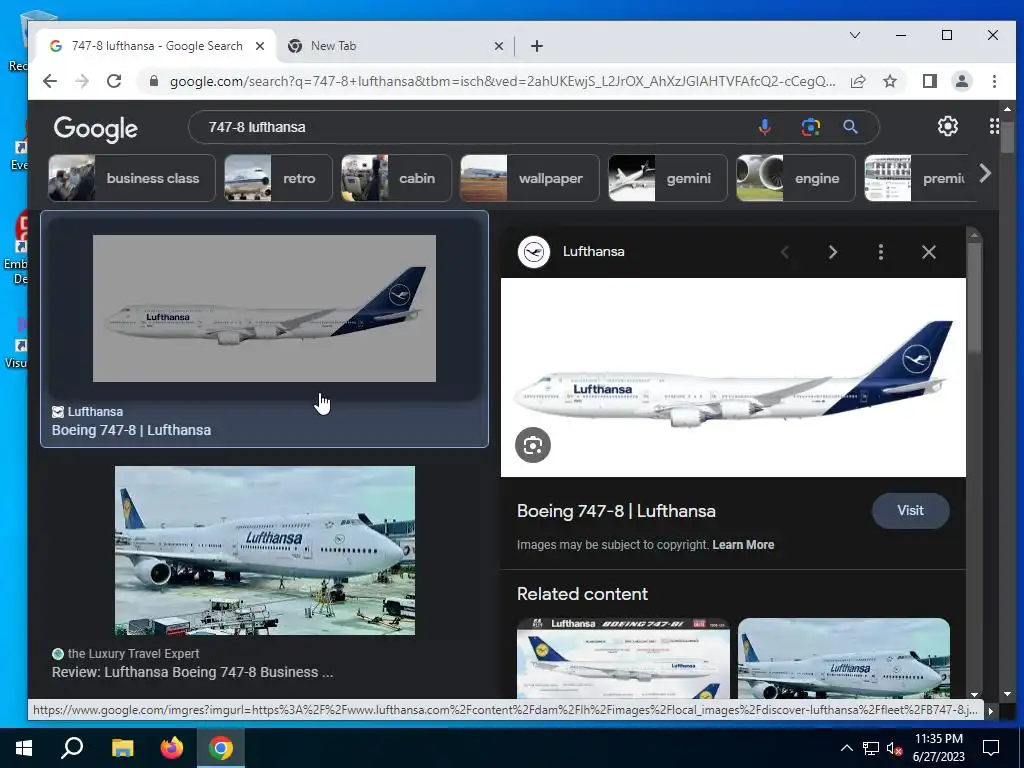This screenshot has width=1024, height=768.
Task: Open Boeing 747-8 | Lufthansa preview title
Action: pyautogui.click(x=616, y=511)
